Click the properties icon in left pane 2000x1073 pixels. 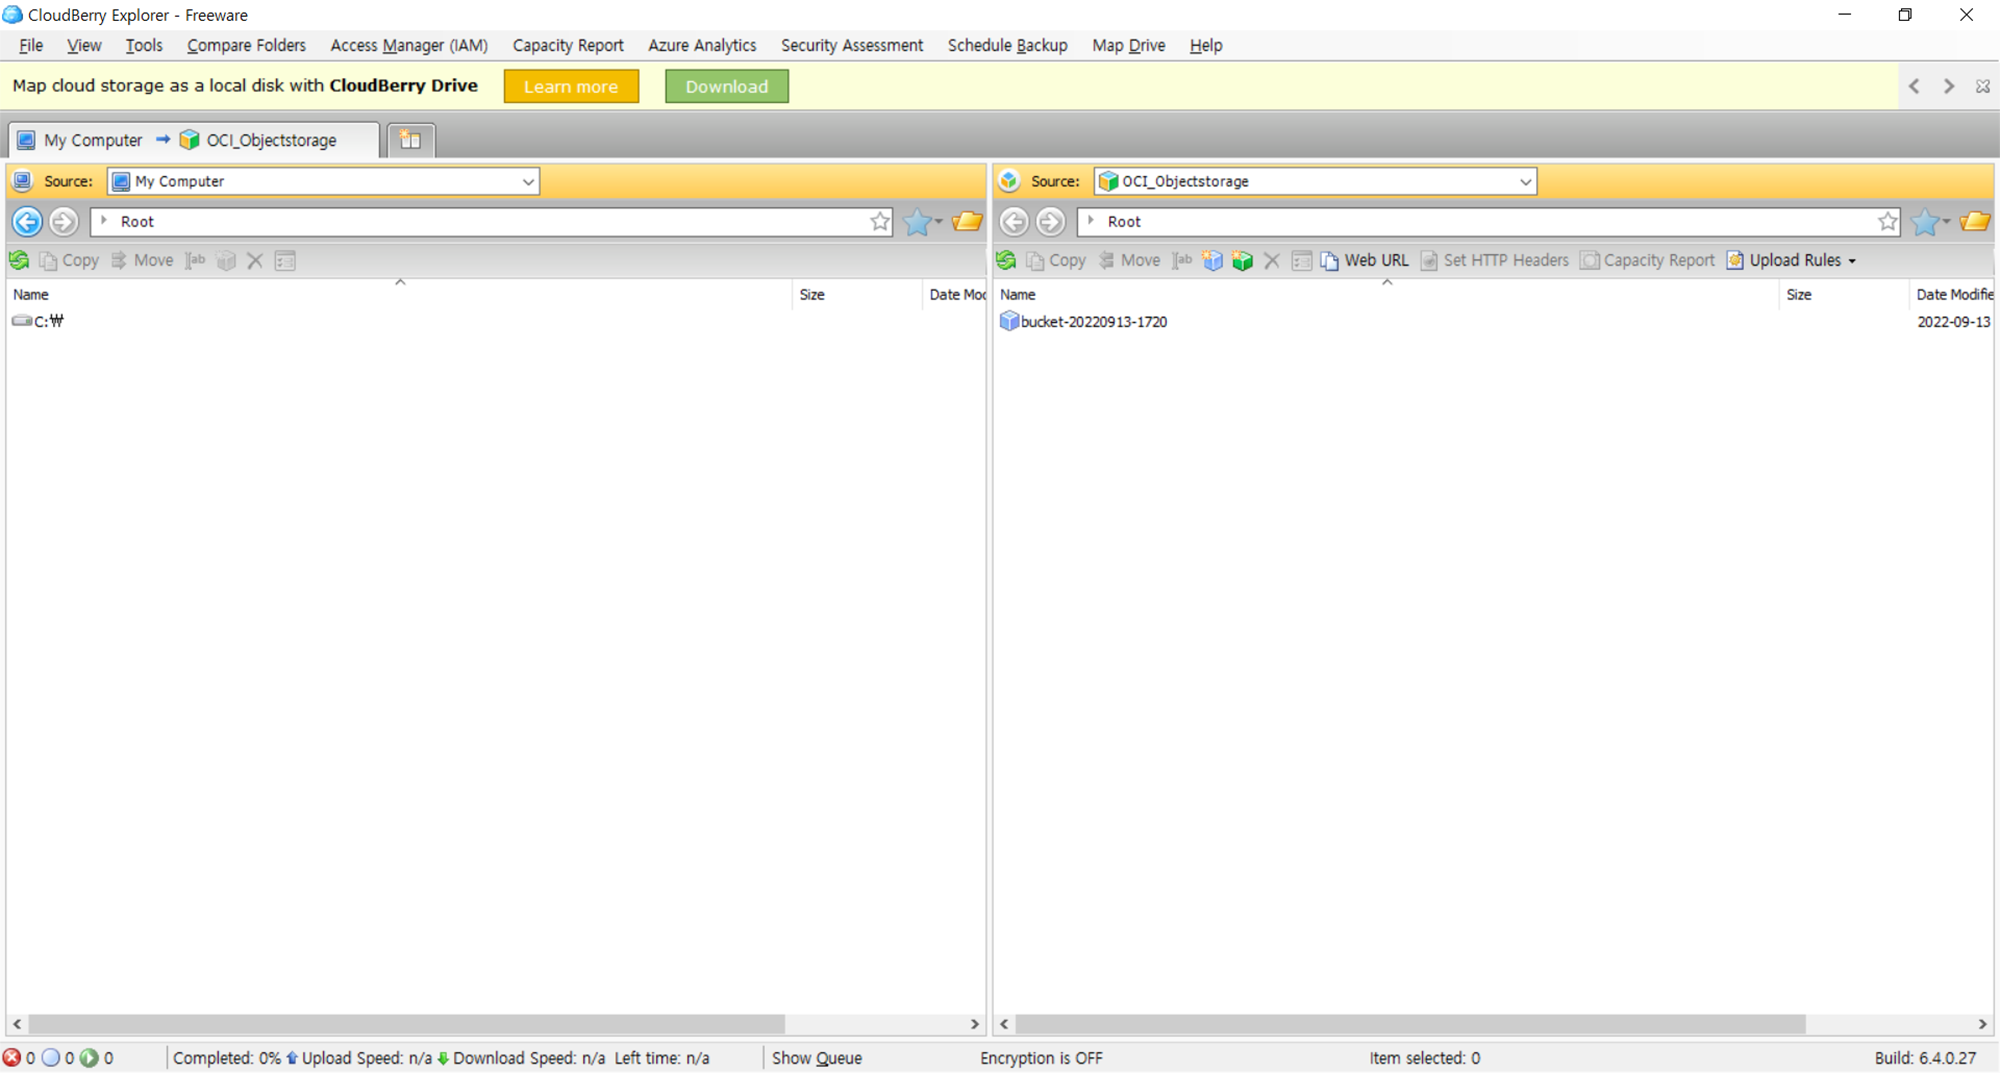pyautogui.click(x=285, y=260)
